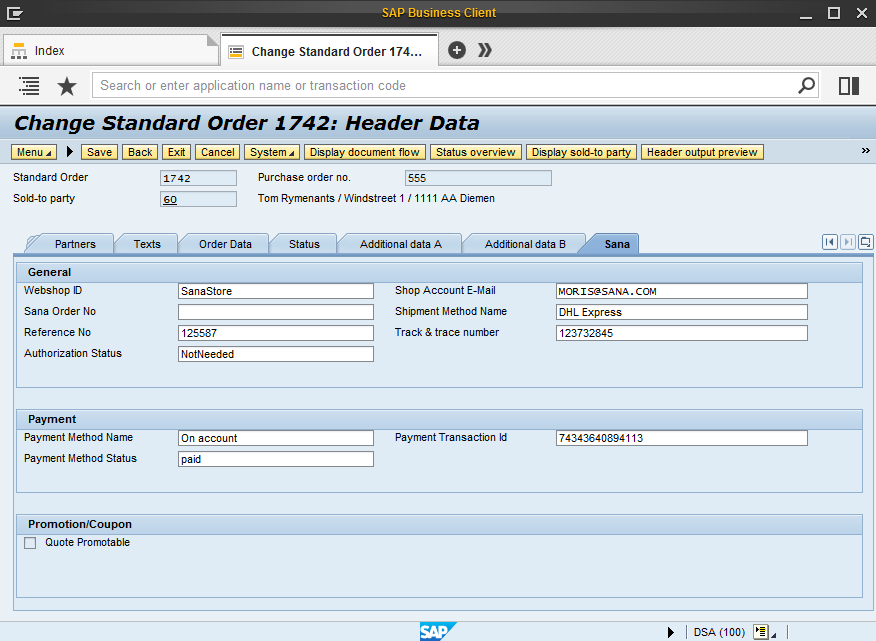Screen dimensions: 876x641
Task: Click the Track & trace number field
Action: point(681,332)
